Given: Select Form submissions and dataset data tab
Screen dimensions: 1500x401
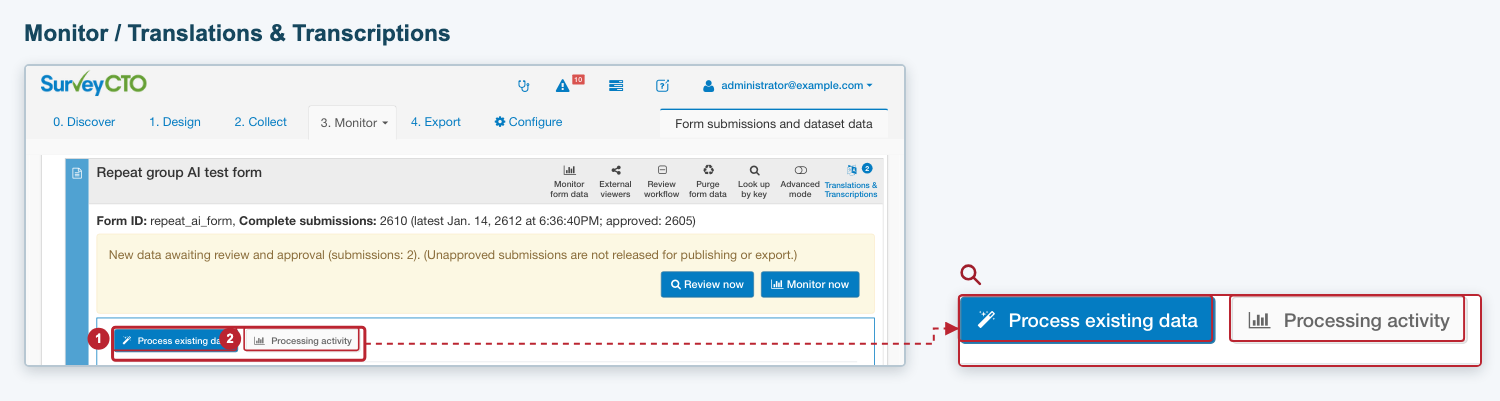Looking at the screenshot, I should [774, 124].
